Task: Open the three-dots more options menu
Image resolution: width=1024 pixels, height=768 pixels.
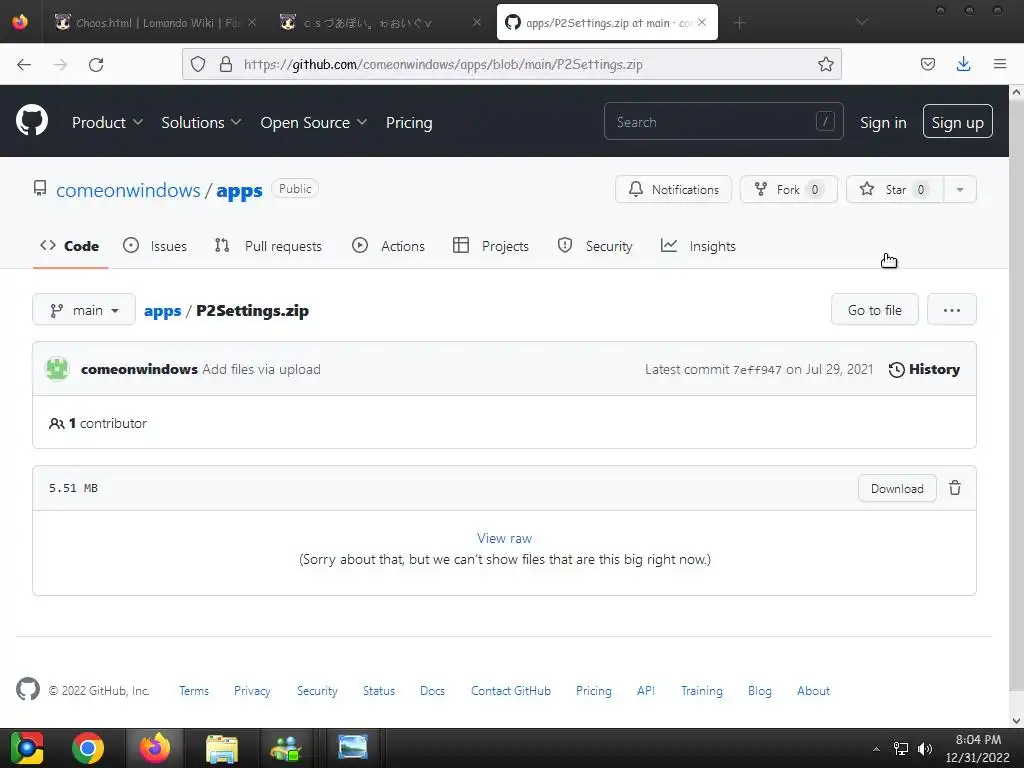Action: coord(952,310)
